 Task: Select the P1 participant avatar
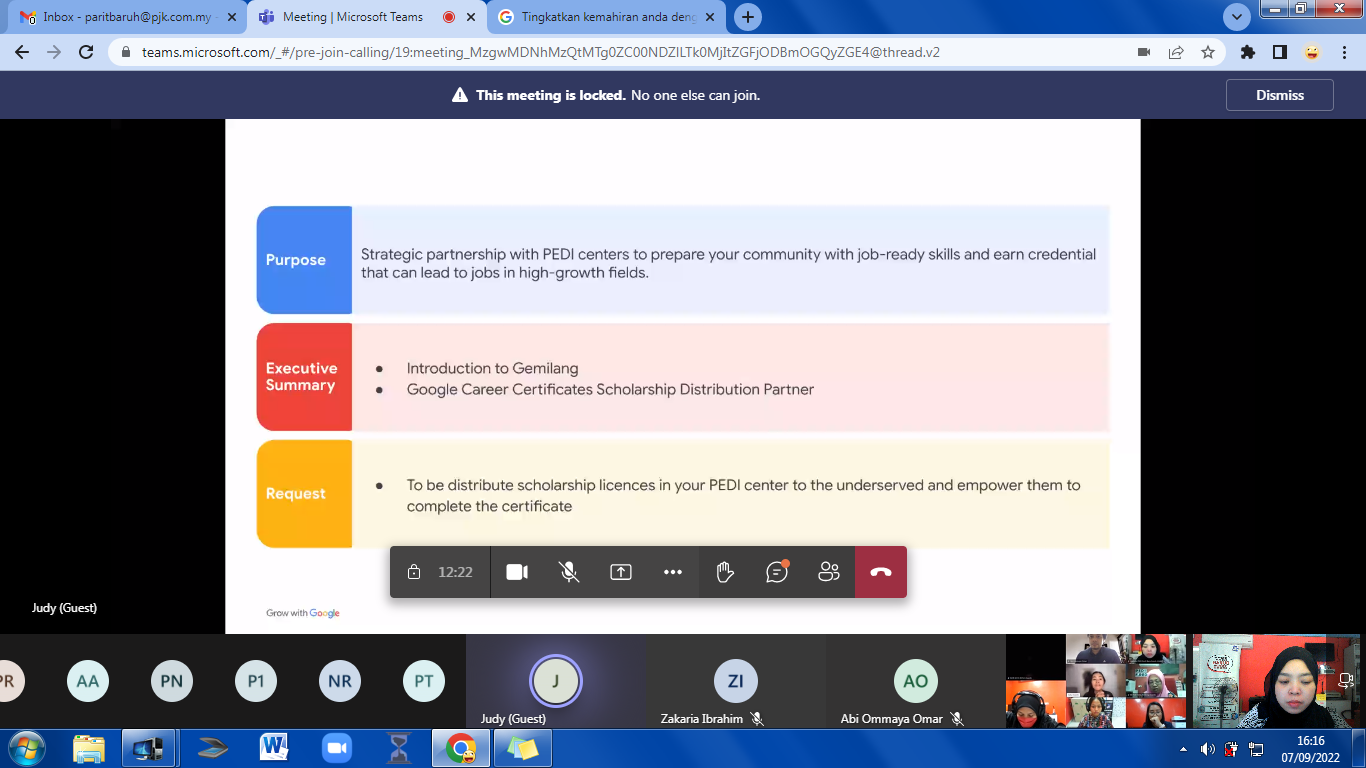(x=256, y=681)
